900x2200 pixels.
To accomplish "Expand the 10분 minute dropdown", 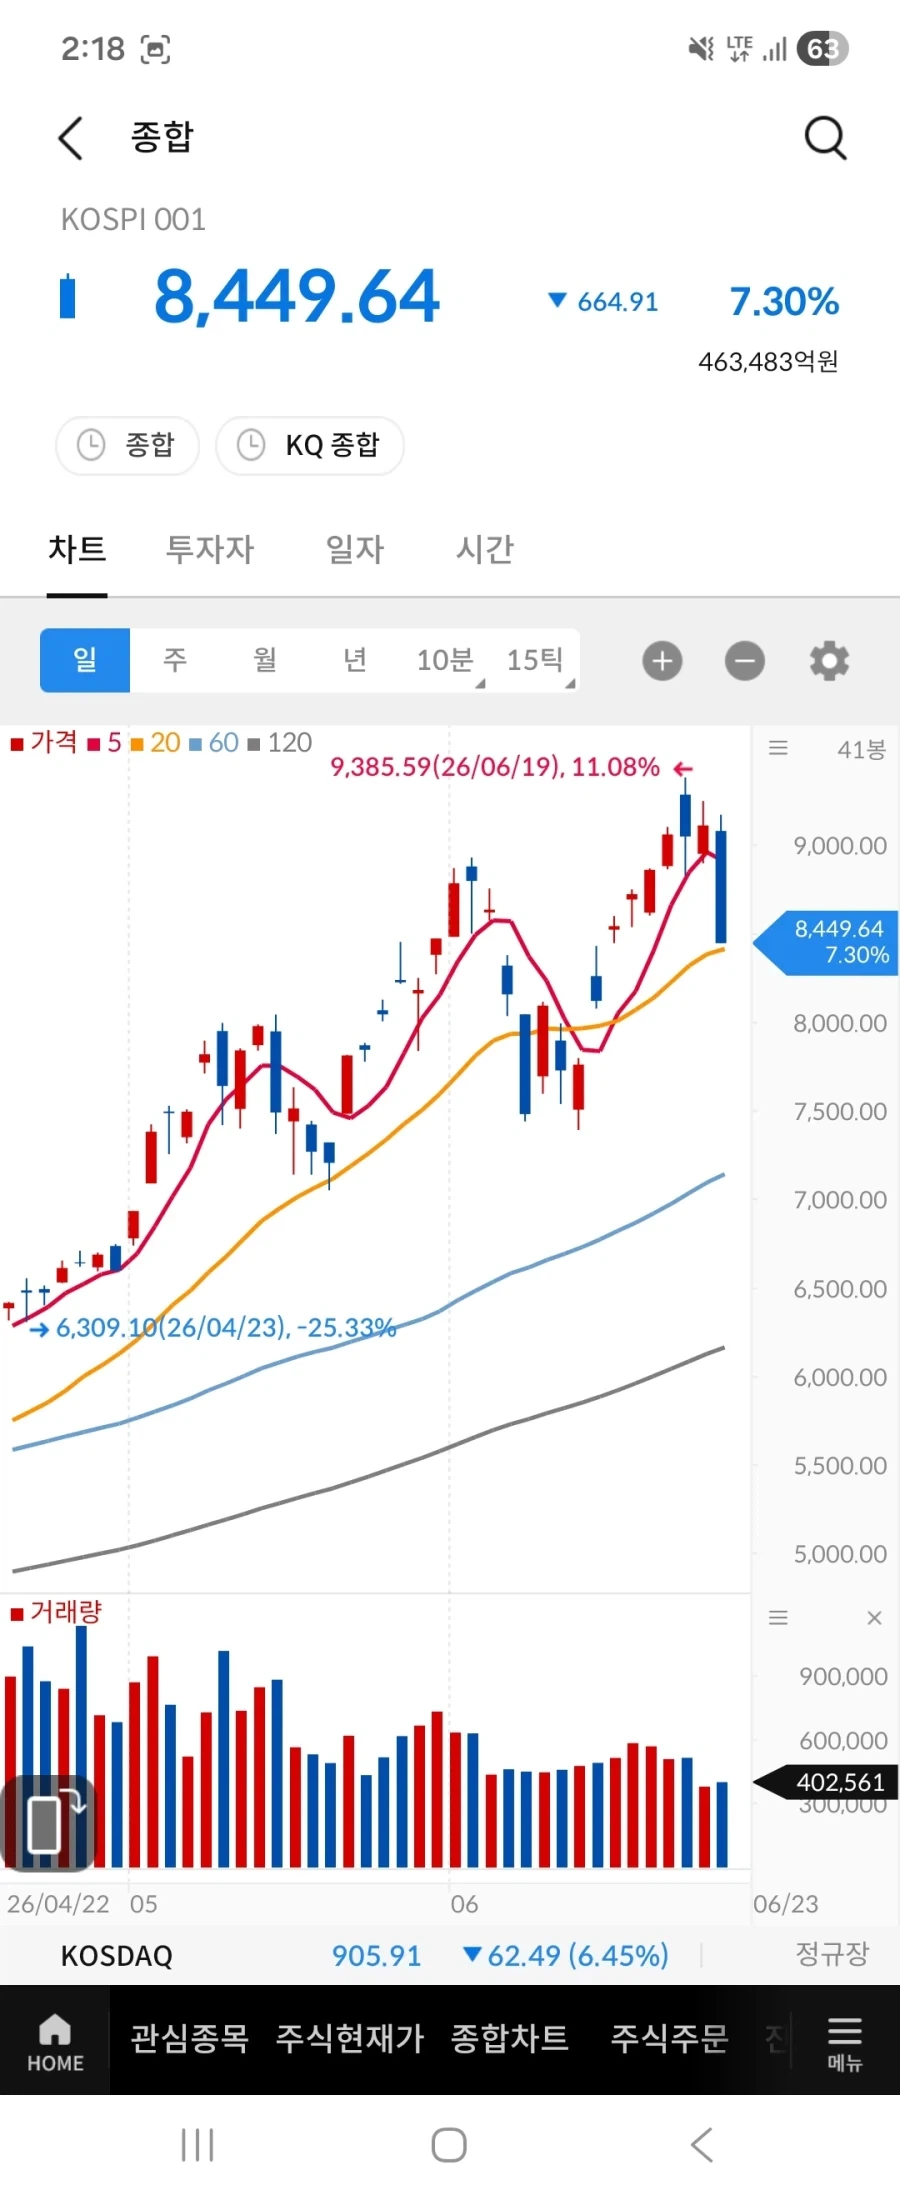I will (x=445, y=660).
